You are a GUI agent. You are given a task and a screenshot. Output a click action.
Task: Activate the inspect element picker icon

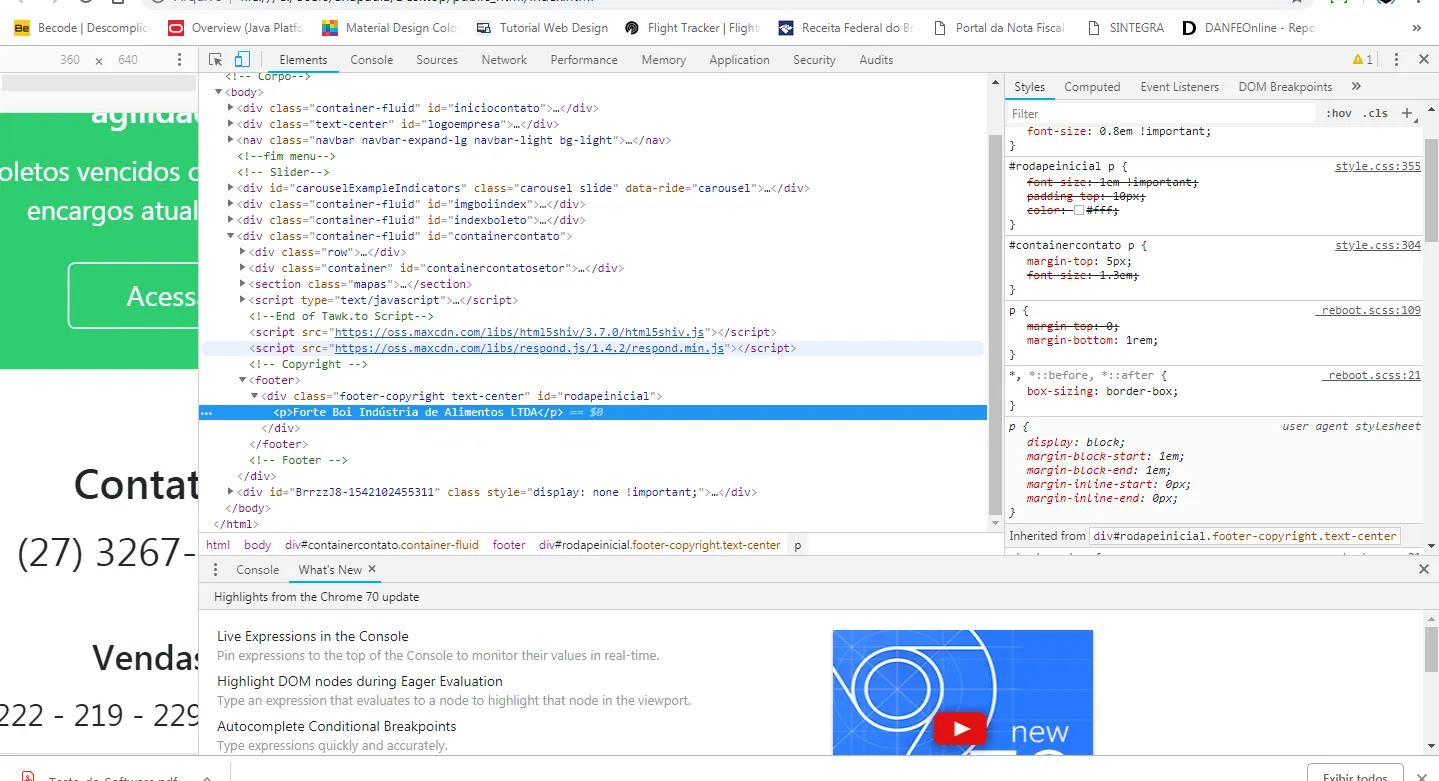pyautogui.click(x=216, y=60)
